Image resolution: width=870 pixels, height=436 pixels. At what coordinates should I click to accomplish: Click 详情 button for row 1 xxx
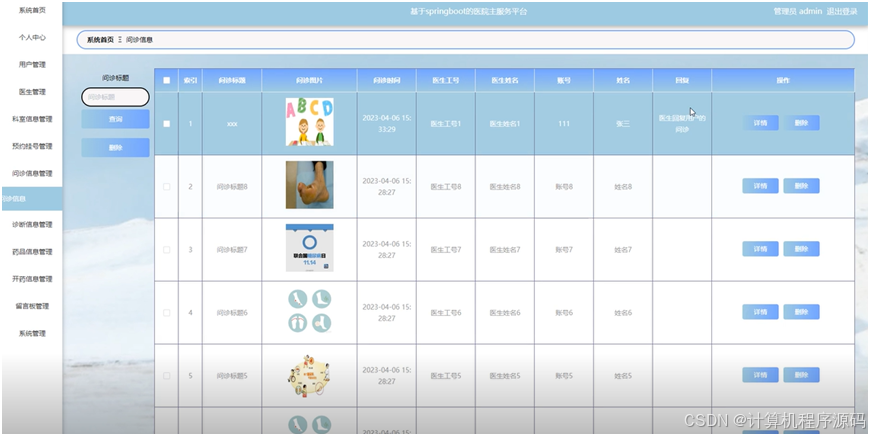click(x=760, y=123)
